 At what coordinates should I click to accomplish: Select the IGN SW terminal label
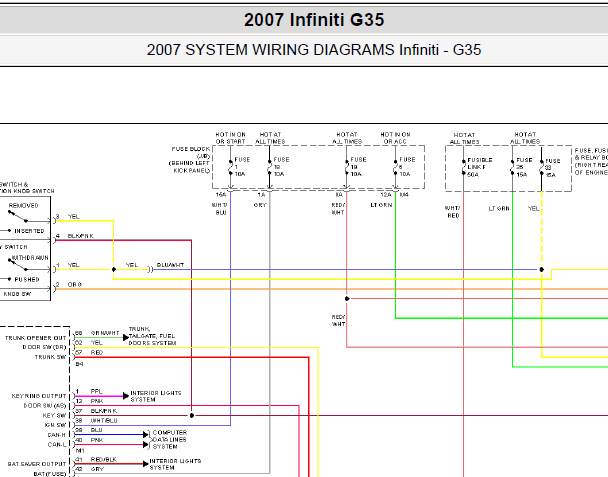(x=55, y=425)
